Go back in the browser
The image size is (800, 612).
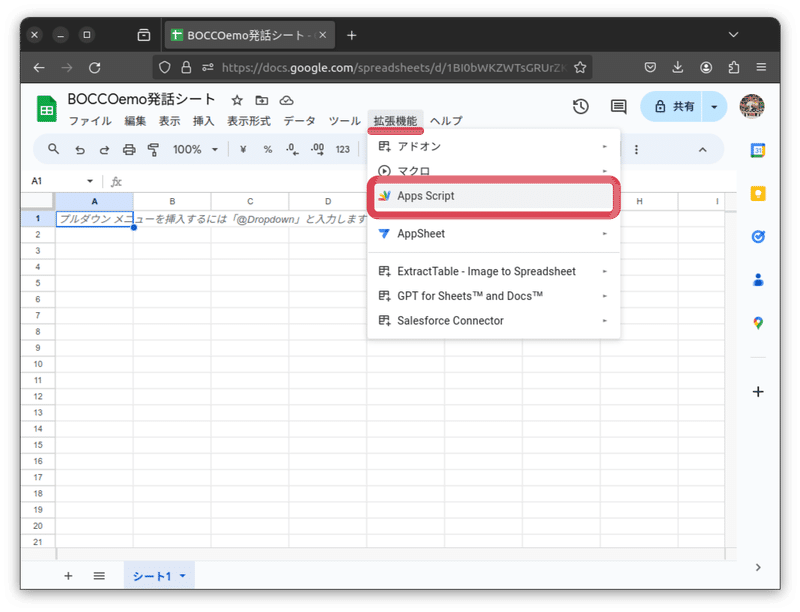(x=39, y=67)
